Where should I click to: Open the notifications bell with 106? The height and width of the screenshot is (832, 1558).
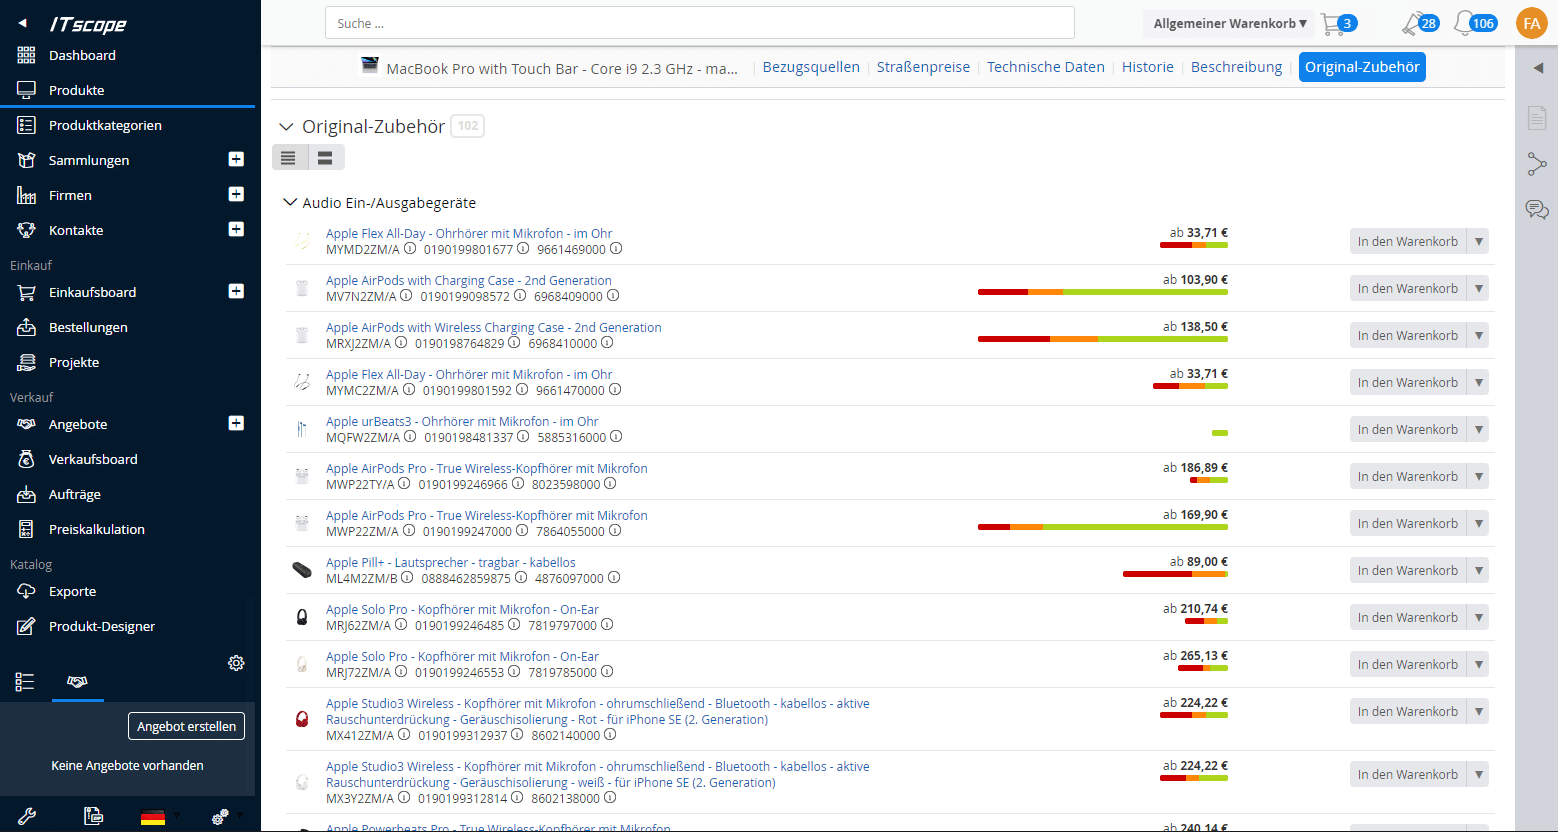point(1475,23)
